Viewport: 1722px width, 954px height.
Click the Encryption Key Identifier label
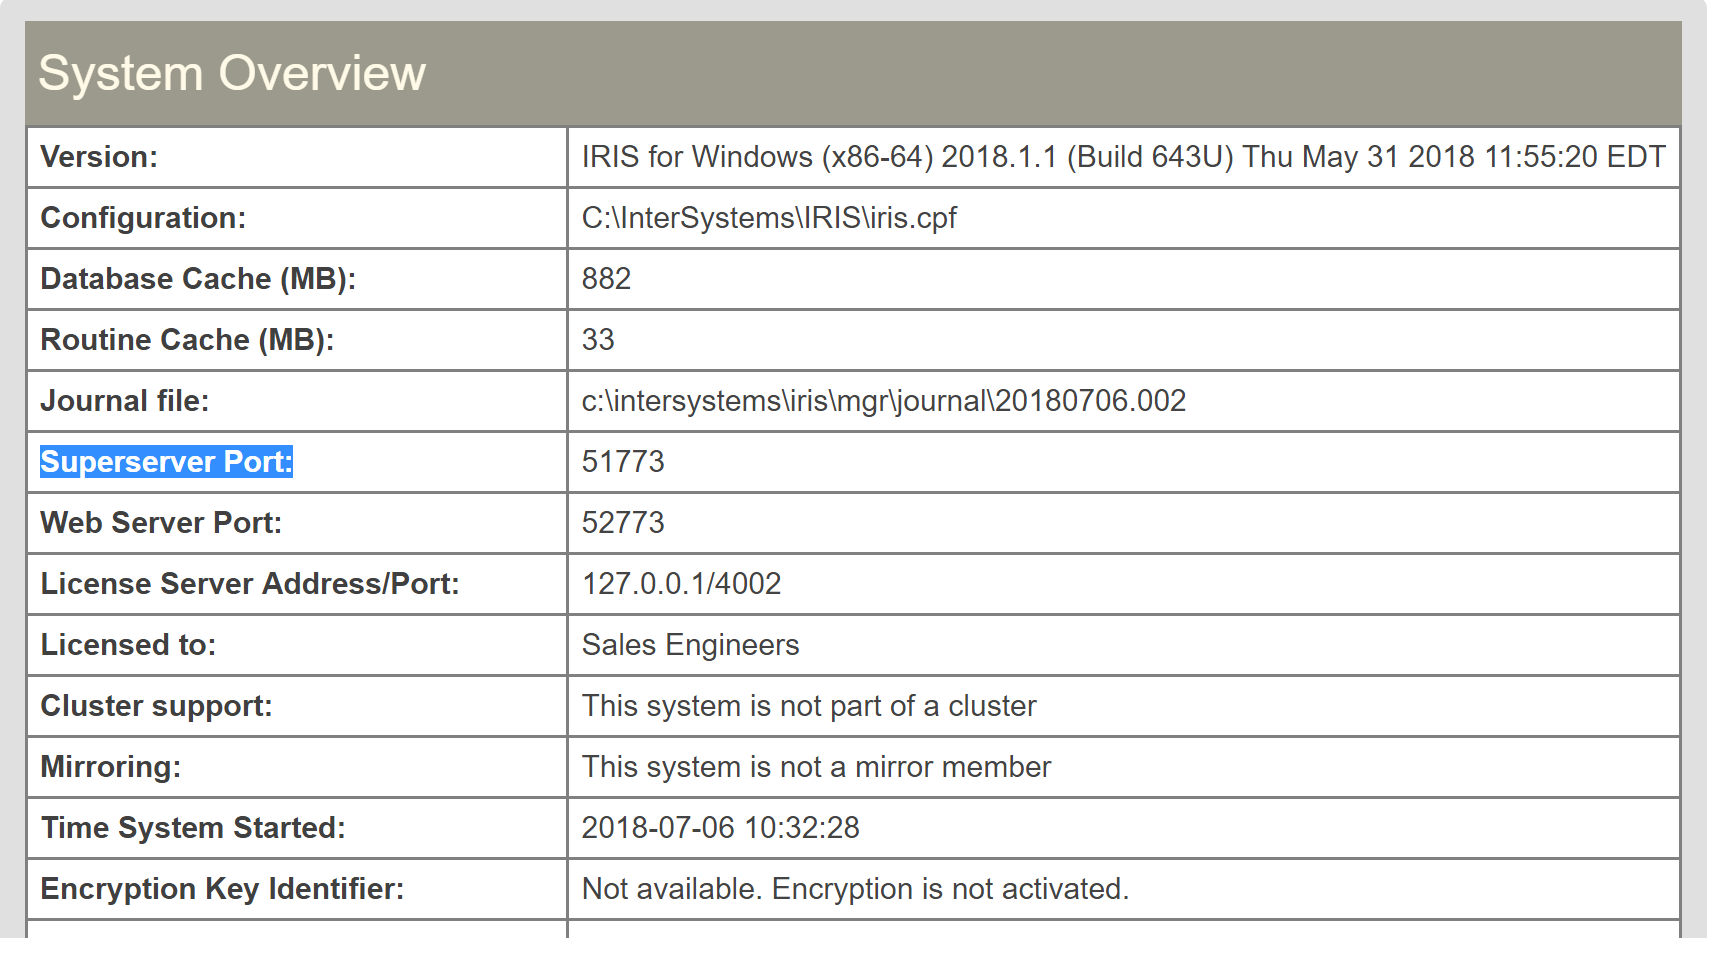point(222,889)
